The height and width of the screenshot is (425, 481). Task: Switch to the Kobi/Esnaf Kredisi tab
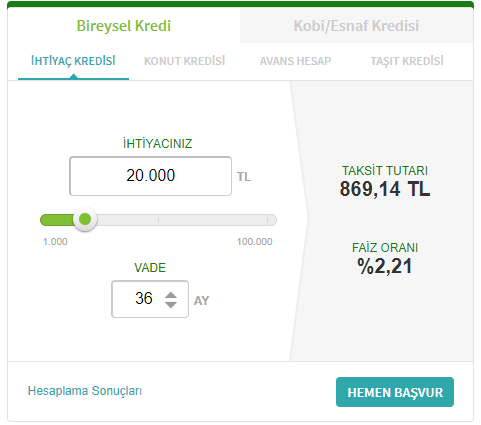pyautogui.click(x=356, y=26)
